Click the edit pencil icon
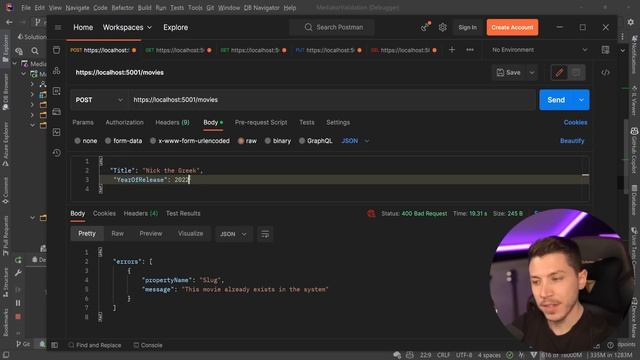This screenshot has width=640, height=360. click(x=559, y=73)
